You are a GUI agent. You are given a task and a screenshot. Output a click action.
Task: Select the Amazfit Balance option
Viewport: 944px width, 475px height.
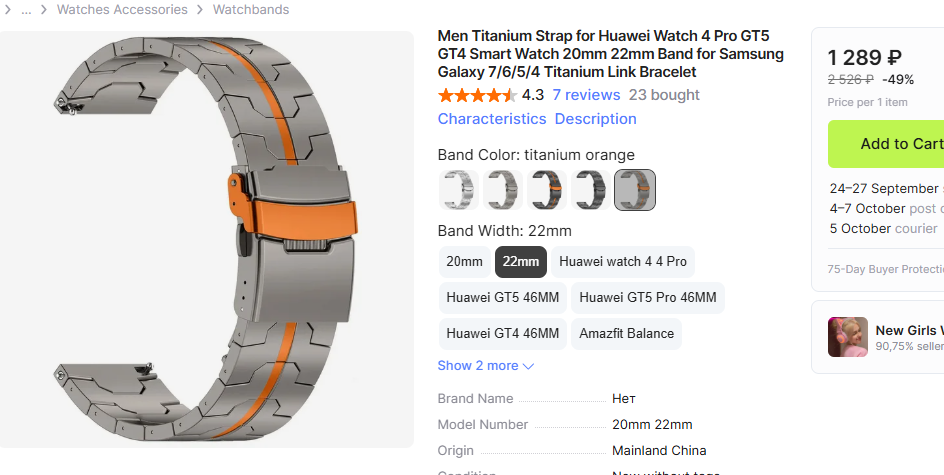[627, 334]
